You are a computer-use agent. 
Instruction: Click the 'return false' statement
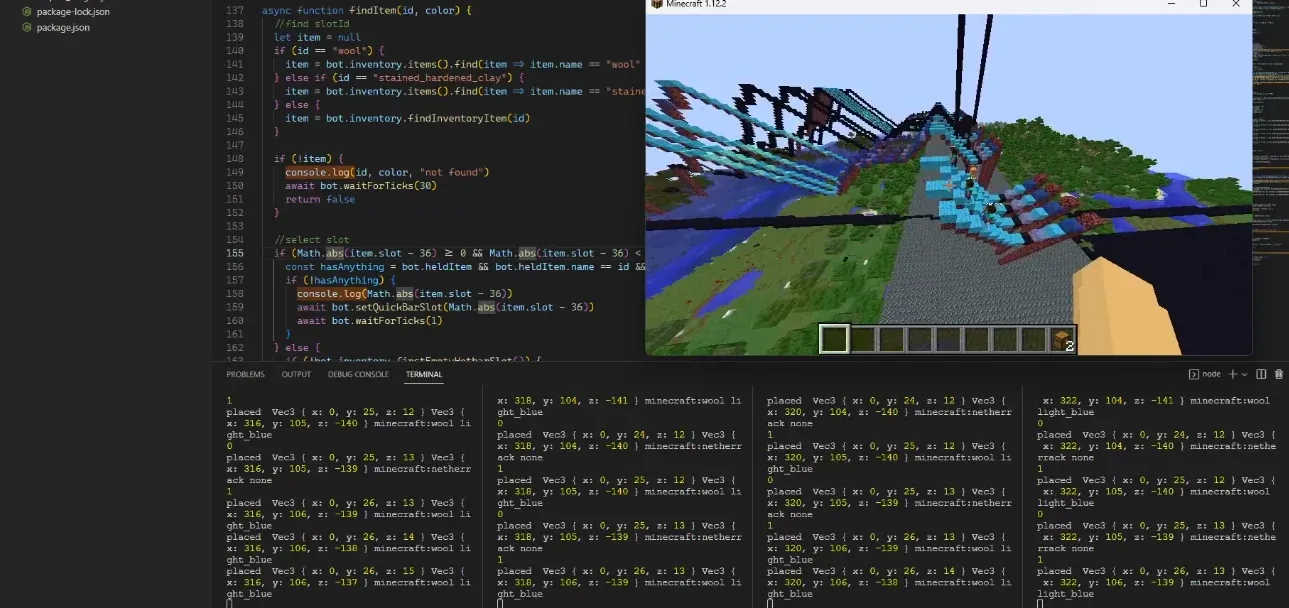point(320,199)
